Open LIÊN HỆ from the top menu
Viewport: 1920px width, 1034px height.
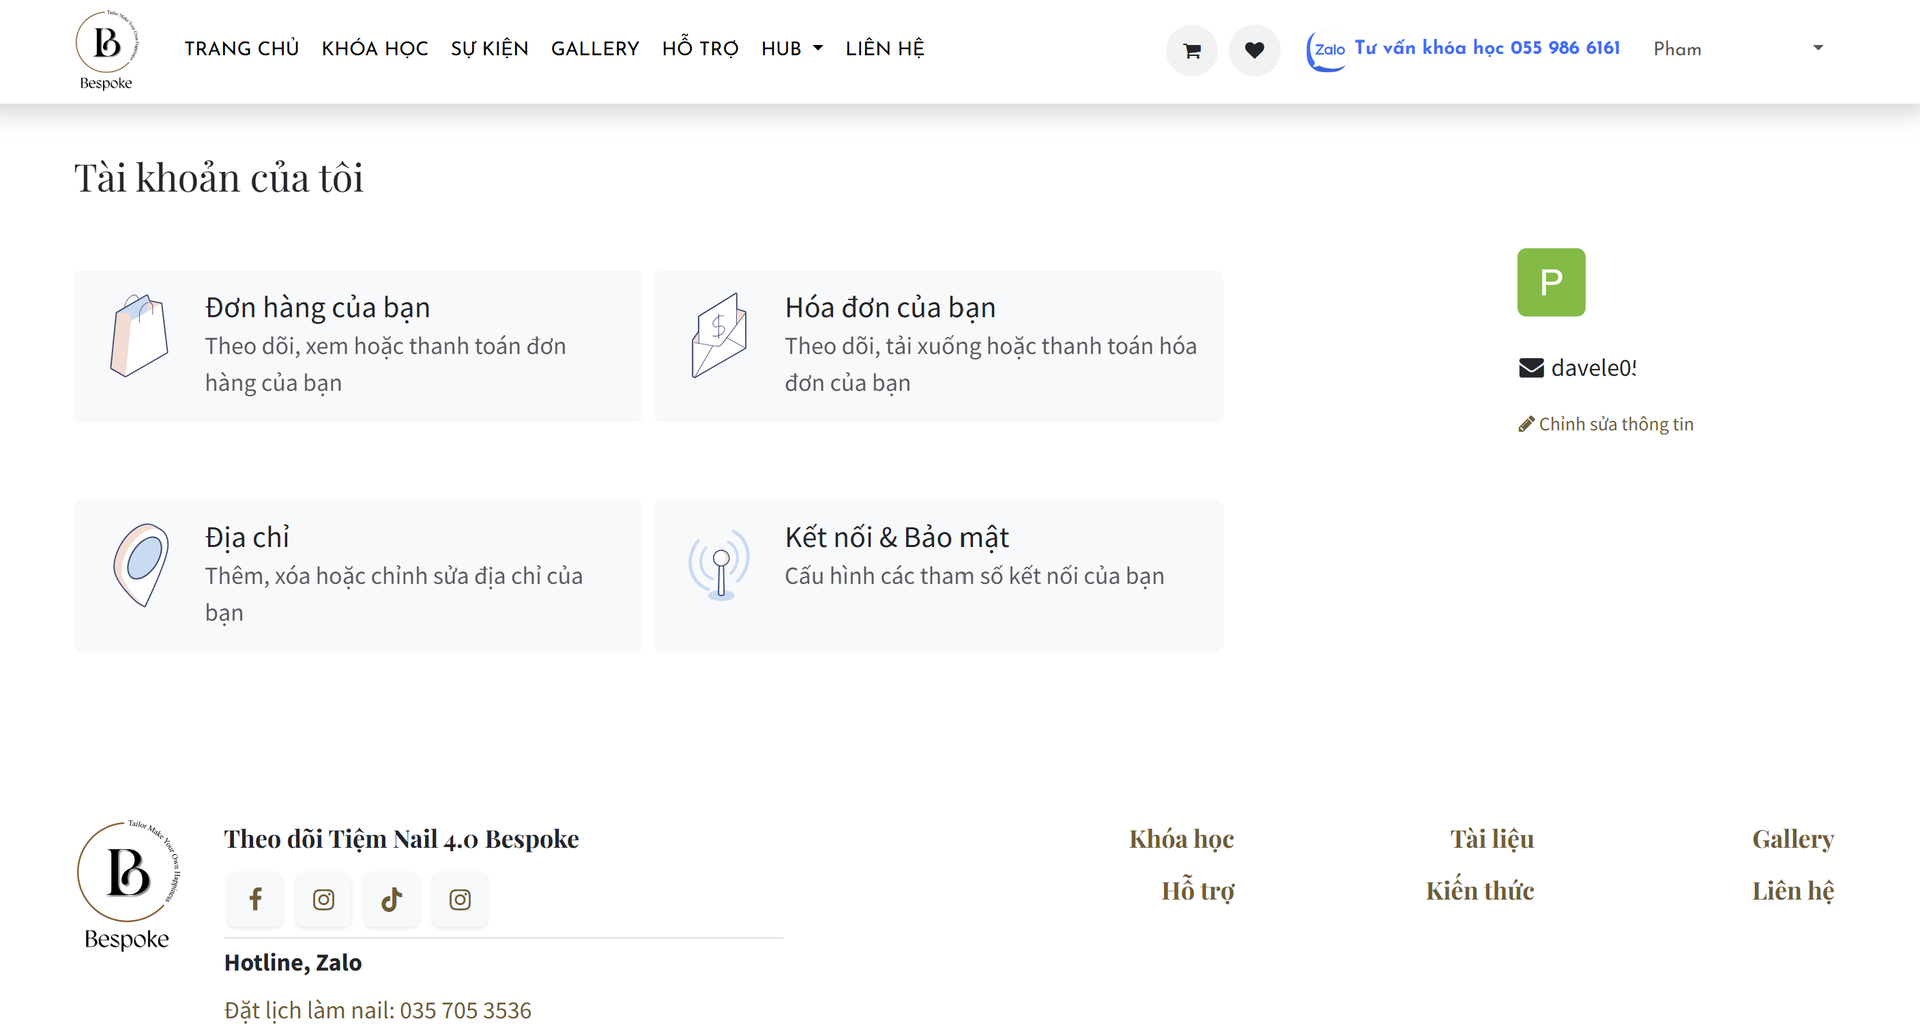click(x=884, y=49)
